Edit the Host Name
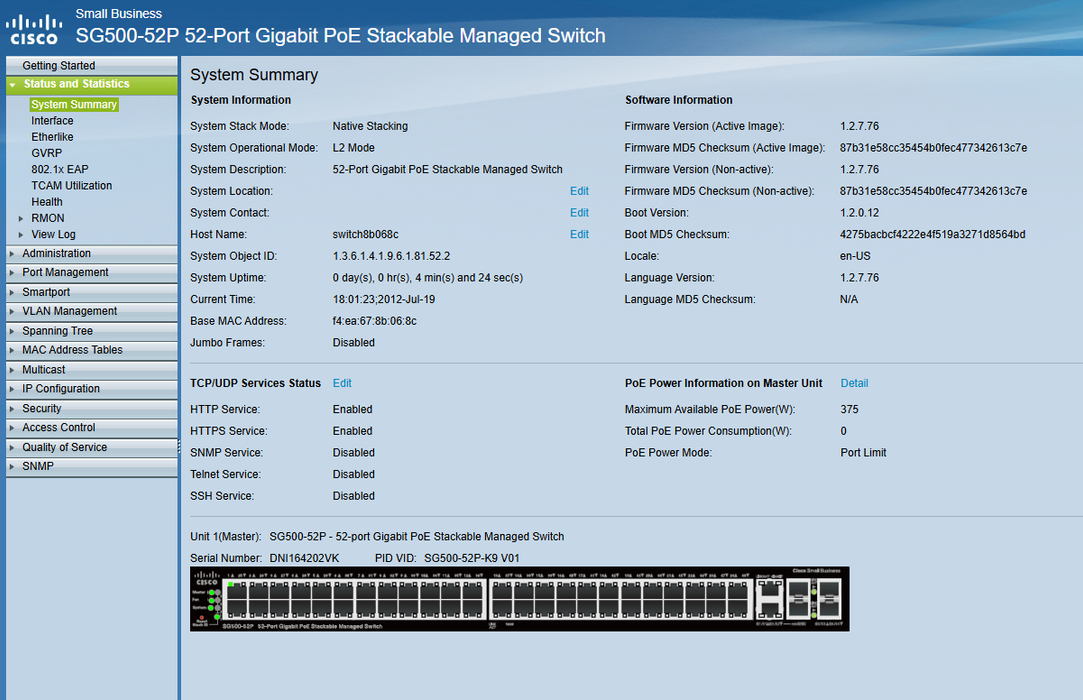This screenshot has height=700, width=1083. 579,234
